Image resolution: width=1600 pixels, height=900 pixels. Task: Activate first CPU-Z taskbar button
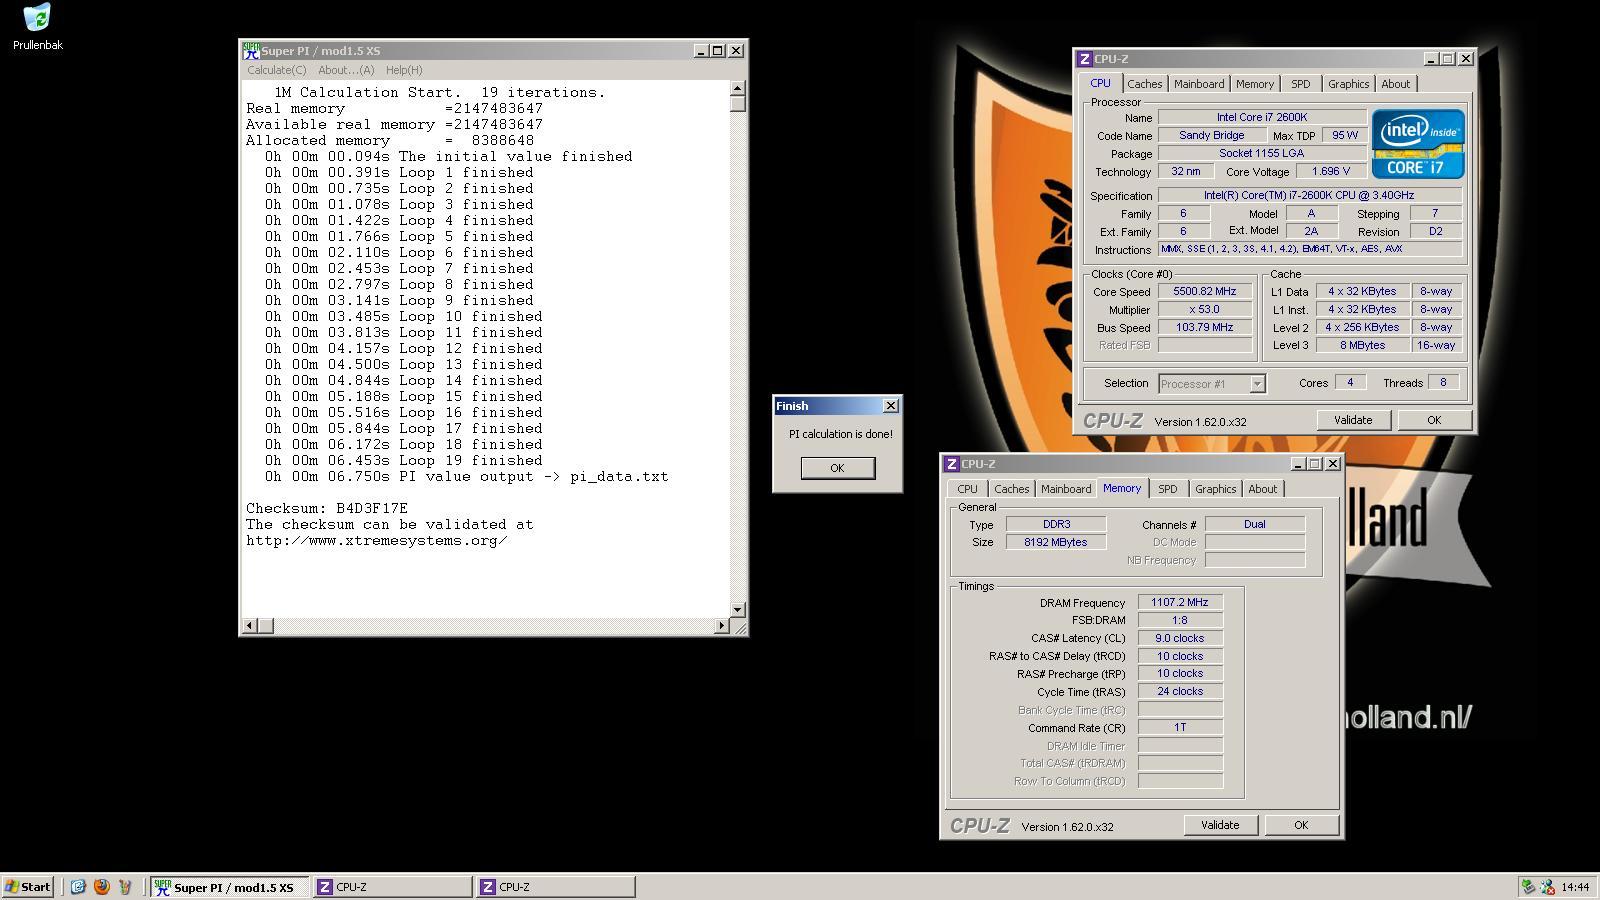(393, 887)
